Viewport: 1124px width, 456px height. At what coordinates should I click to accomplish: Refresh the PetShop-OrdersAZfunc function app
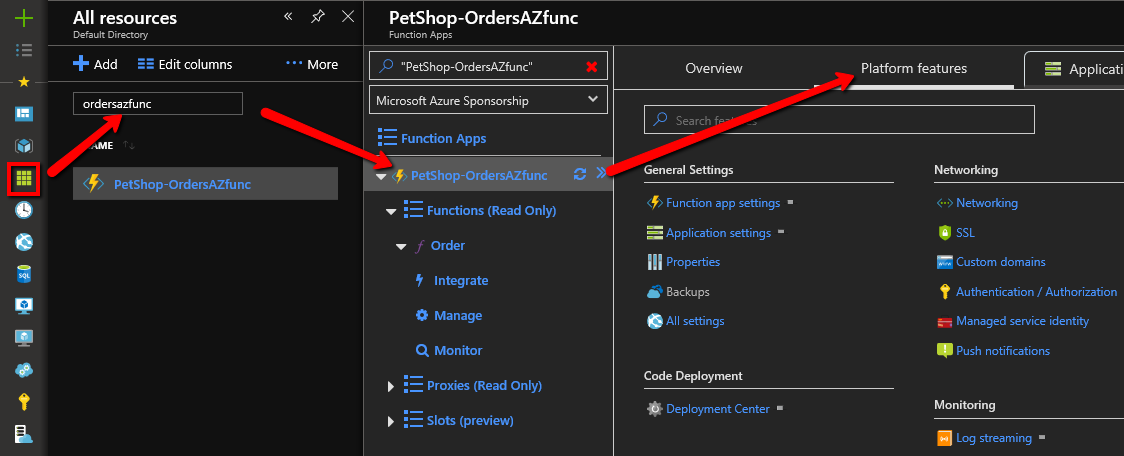[581, 174]
